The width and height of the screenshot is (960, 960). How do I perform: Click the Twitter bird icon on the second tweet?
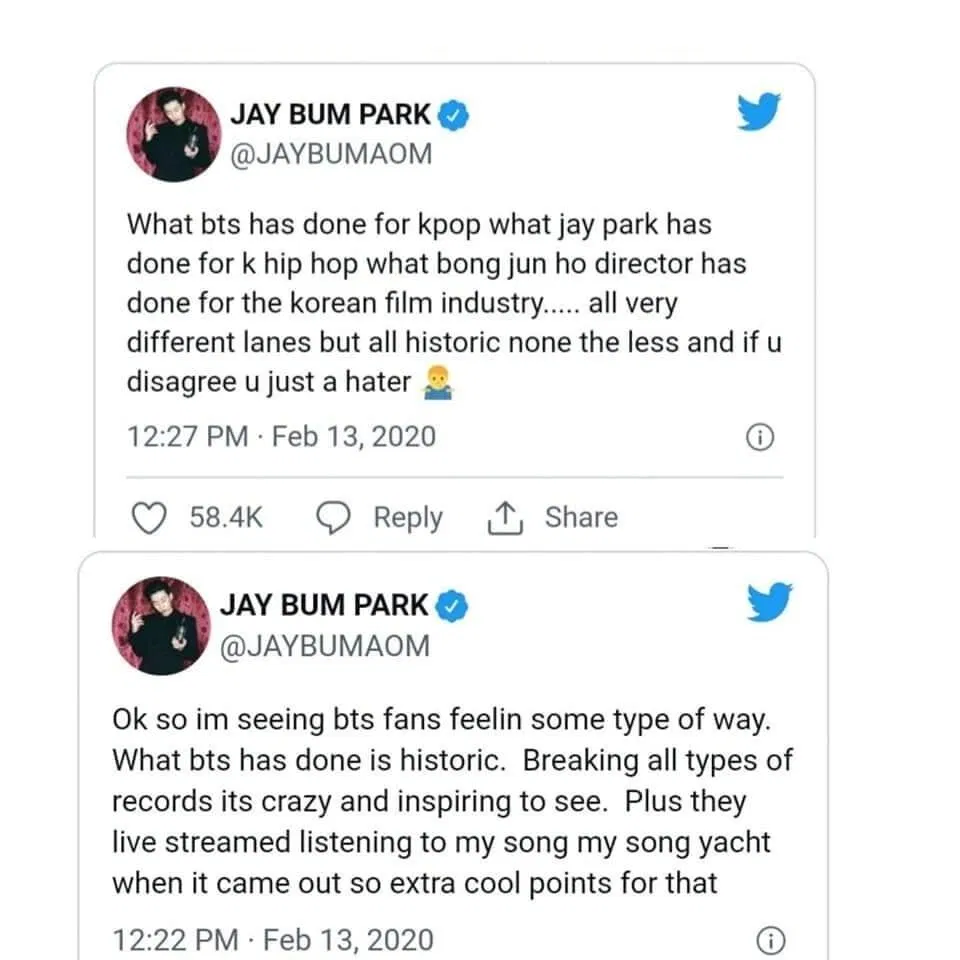click(x=768, y=603)
